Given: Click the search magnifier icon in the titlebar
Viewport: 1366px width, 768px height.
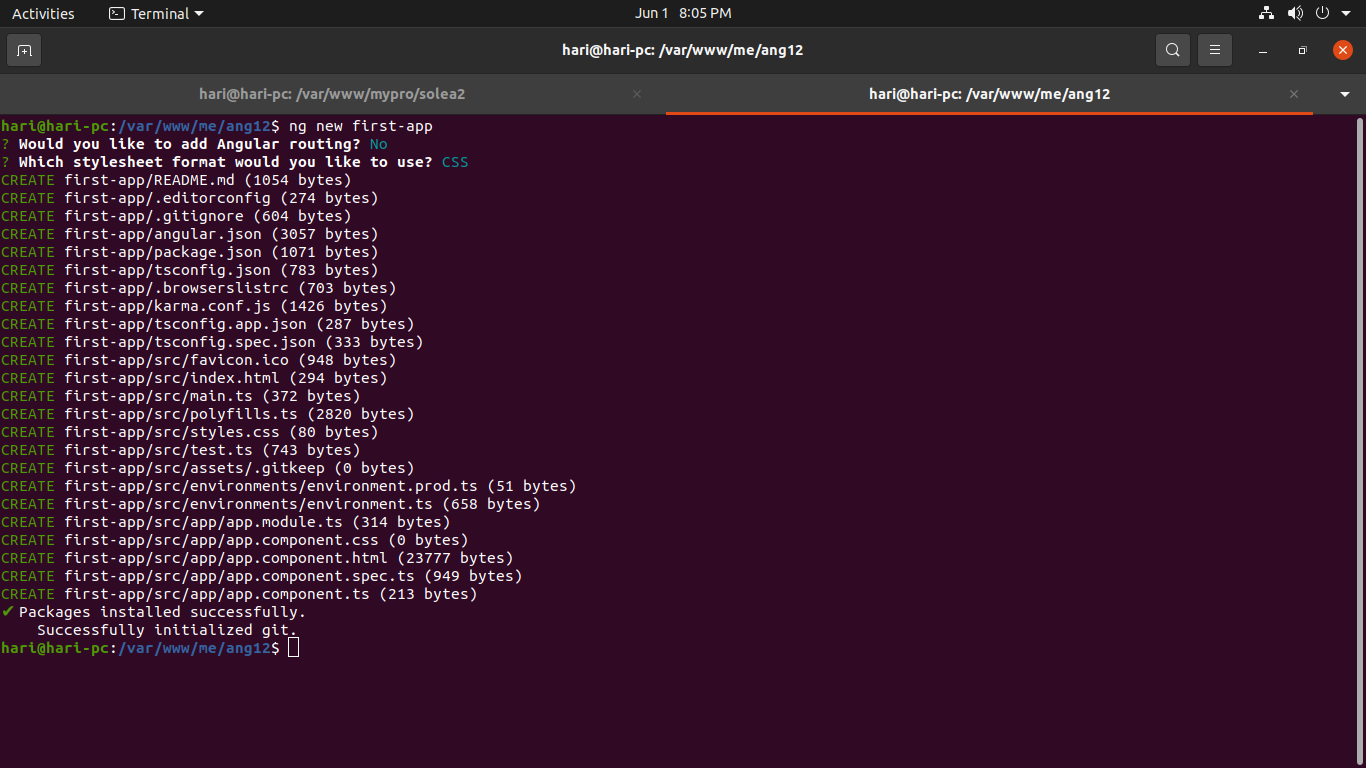Looking at the screenshot, I should point(1172,50).
